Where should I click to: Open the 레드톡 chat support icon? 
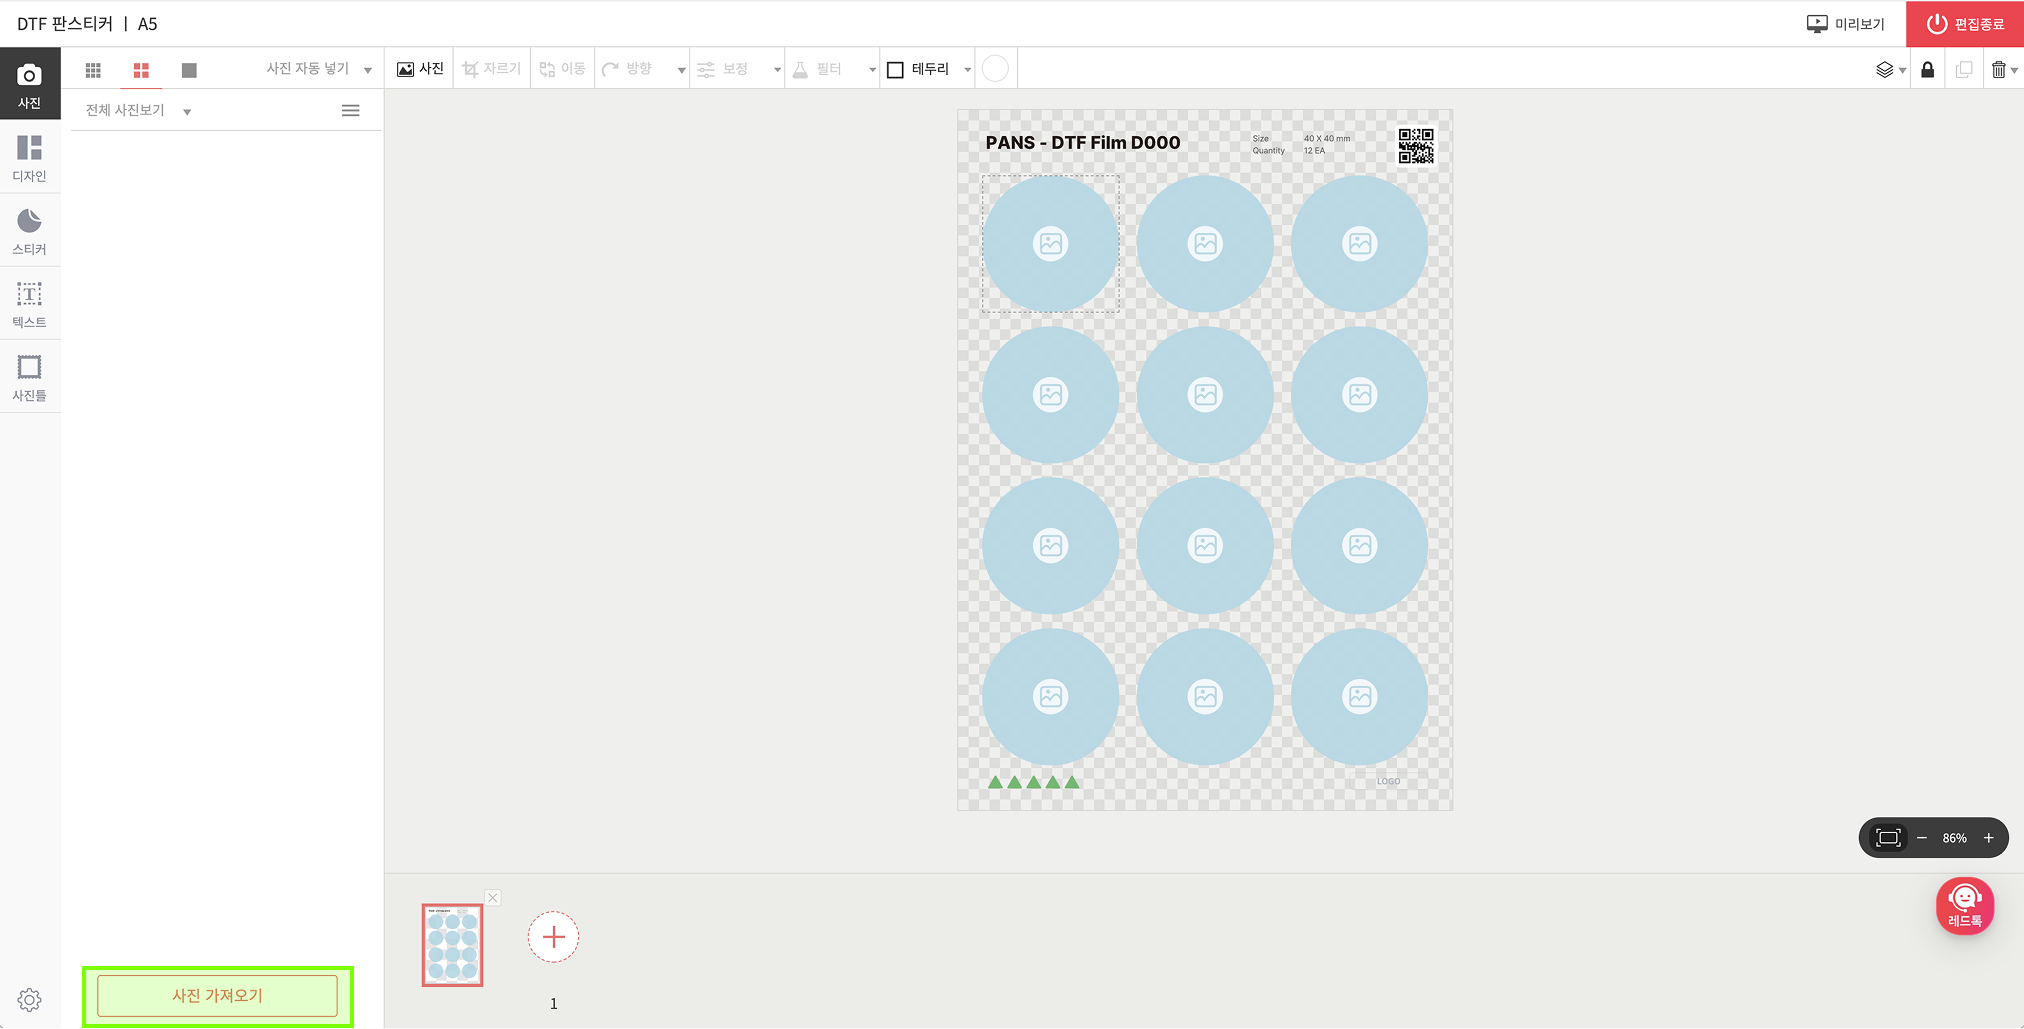(1964, 906)
